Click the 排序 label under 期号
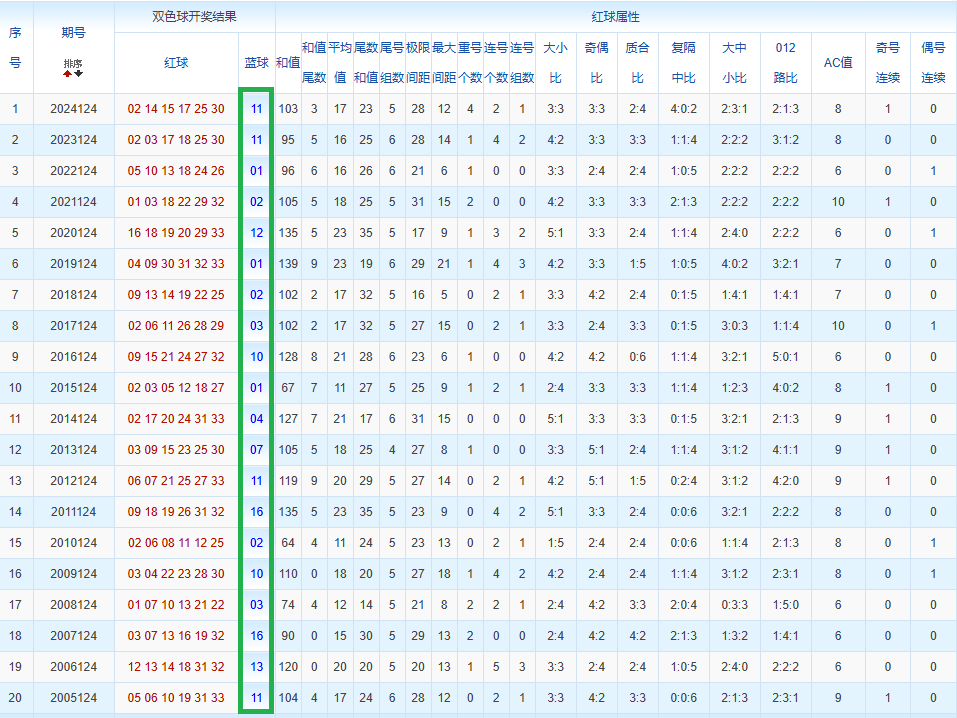Screen dimensions: 957x718 coord(73,63)
